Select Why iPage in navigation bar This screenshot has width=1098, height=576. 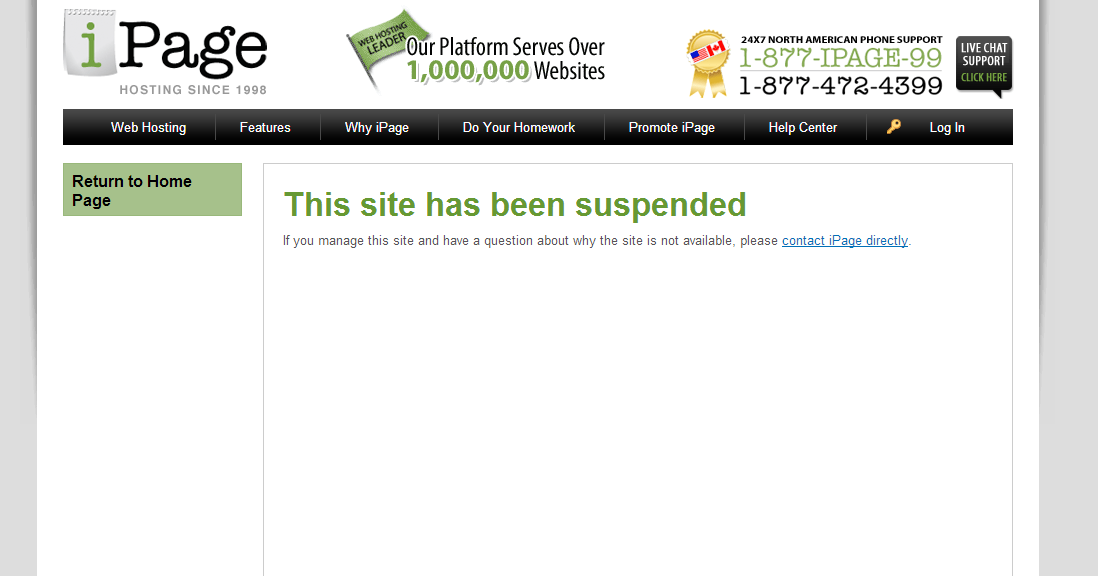pos(377,127)
